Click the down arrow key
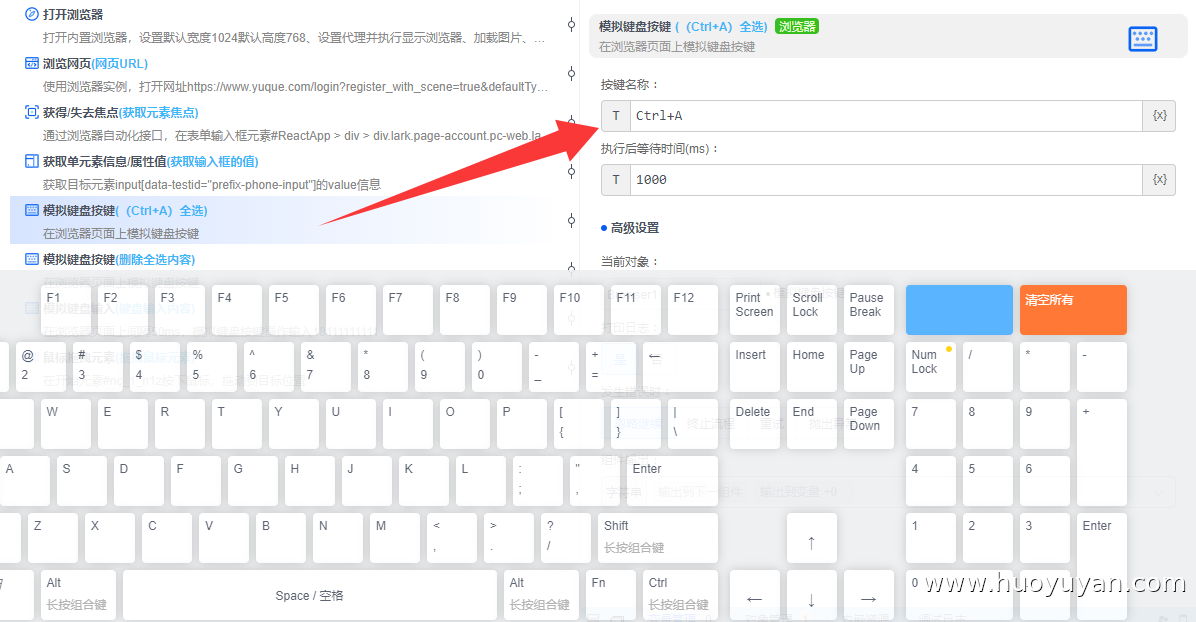This screenshot has height=622, width=1196. (812, 595)
